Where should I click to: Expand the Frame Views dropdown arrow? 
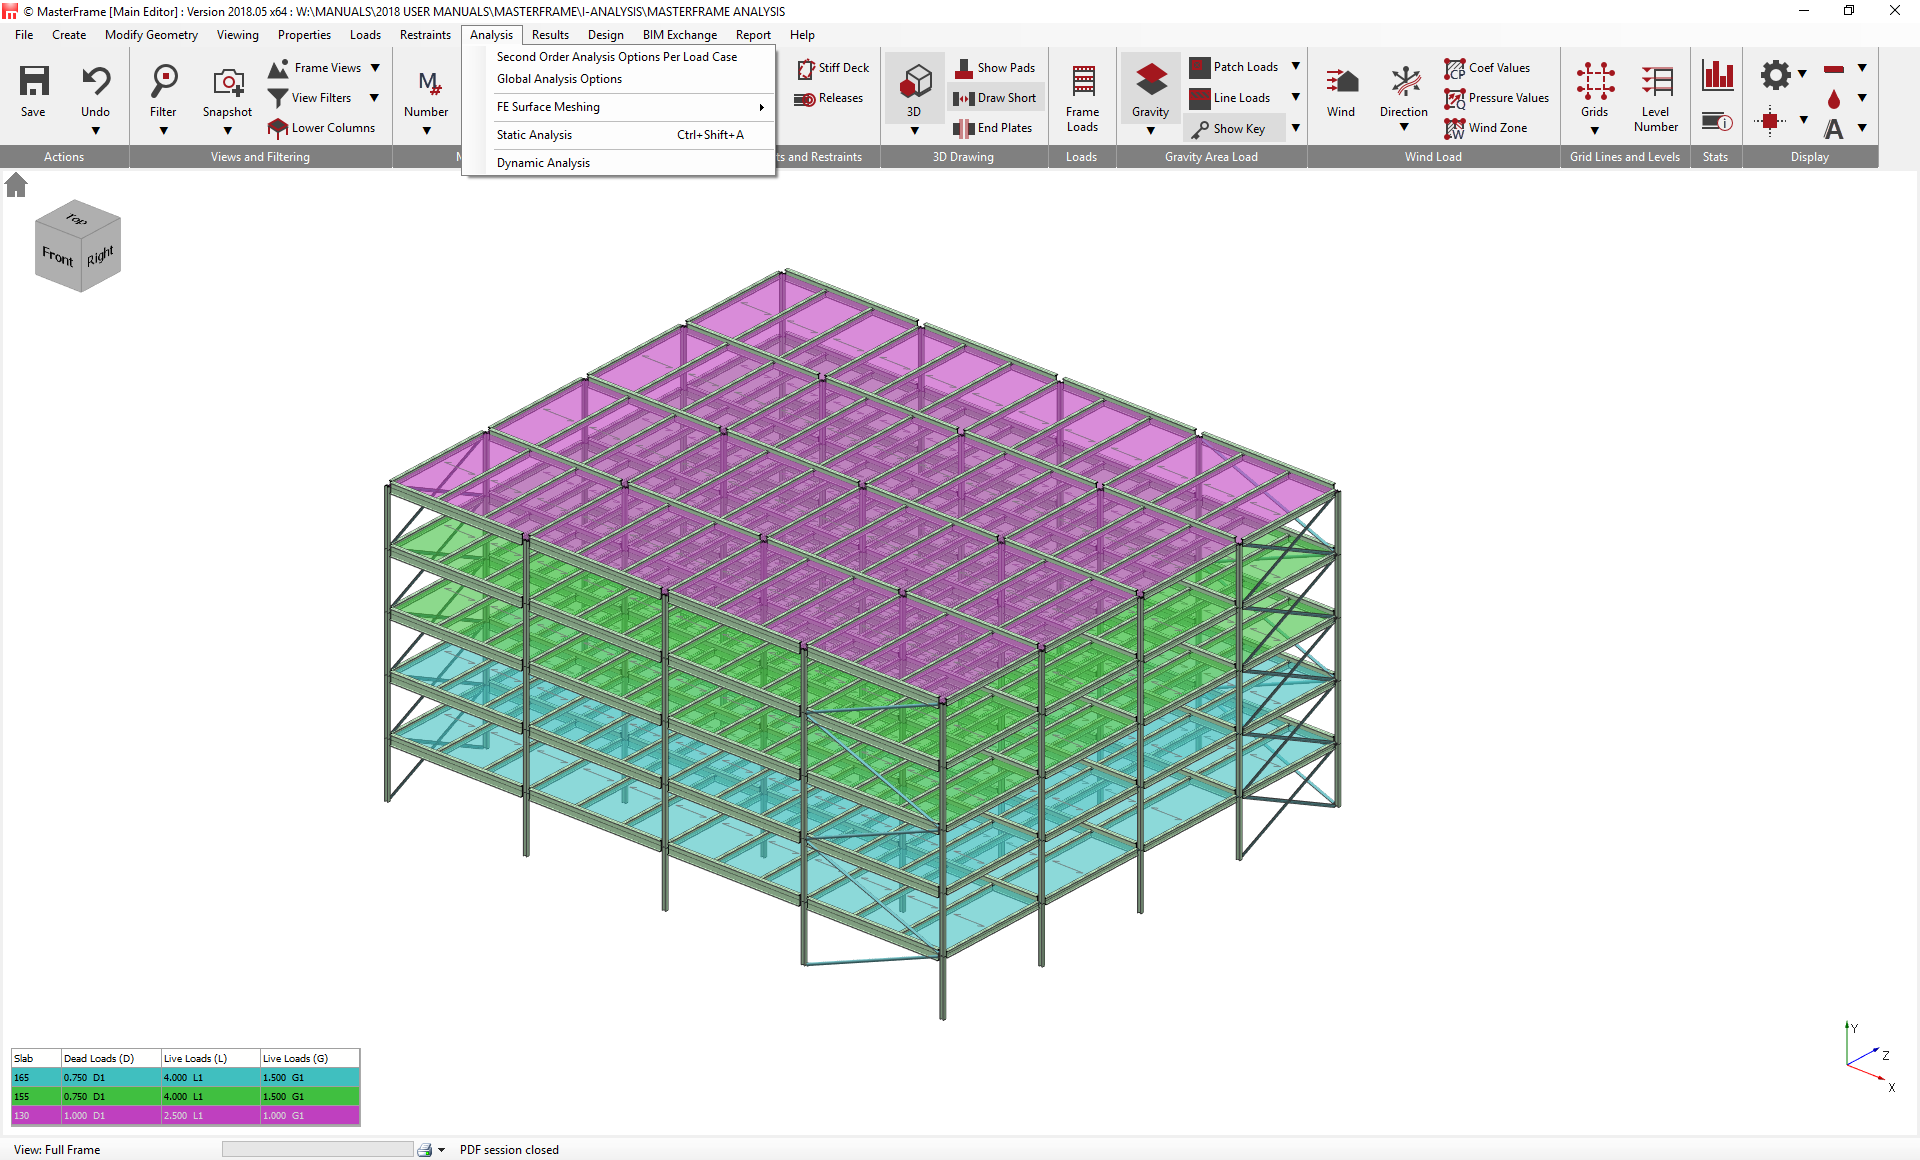(375, 68)
